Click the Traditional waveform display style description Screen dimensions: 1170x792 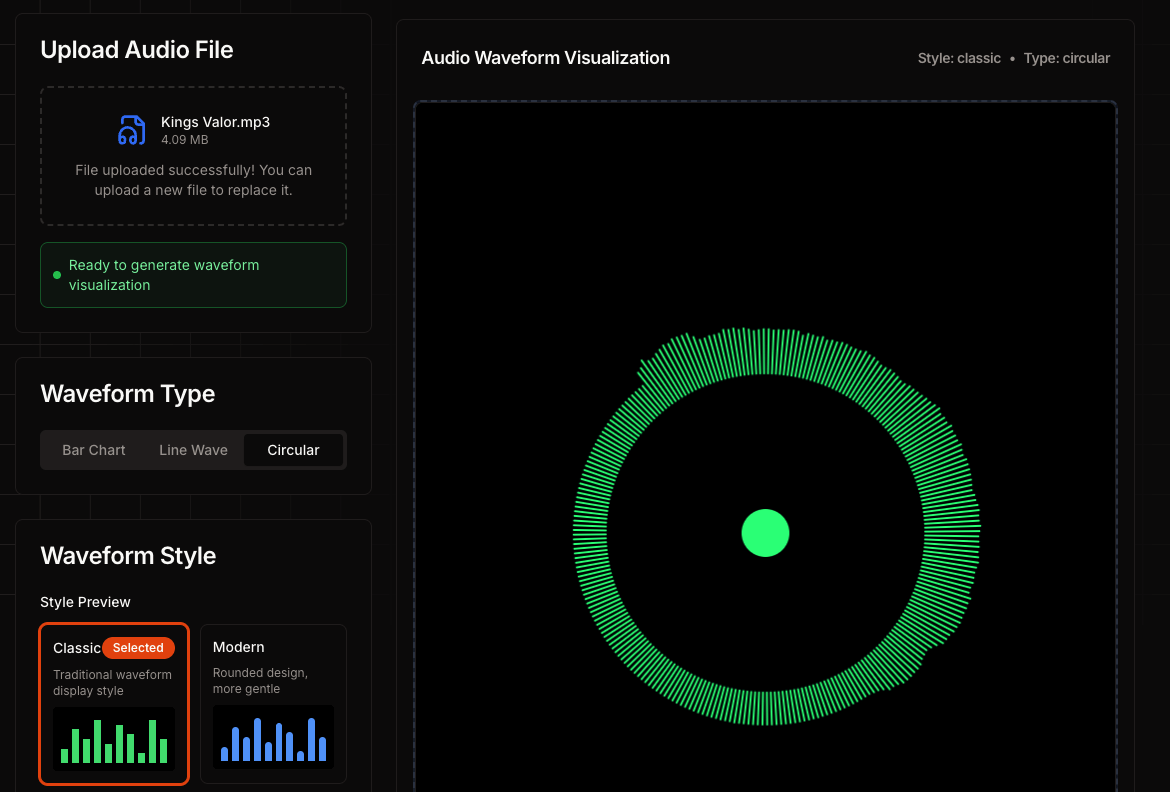click(113, 682)
